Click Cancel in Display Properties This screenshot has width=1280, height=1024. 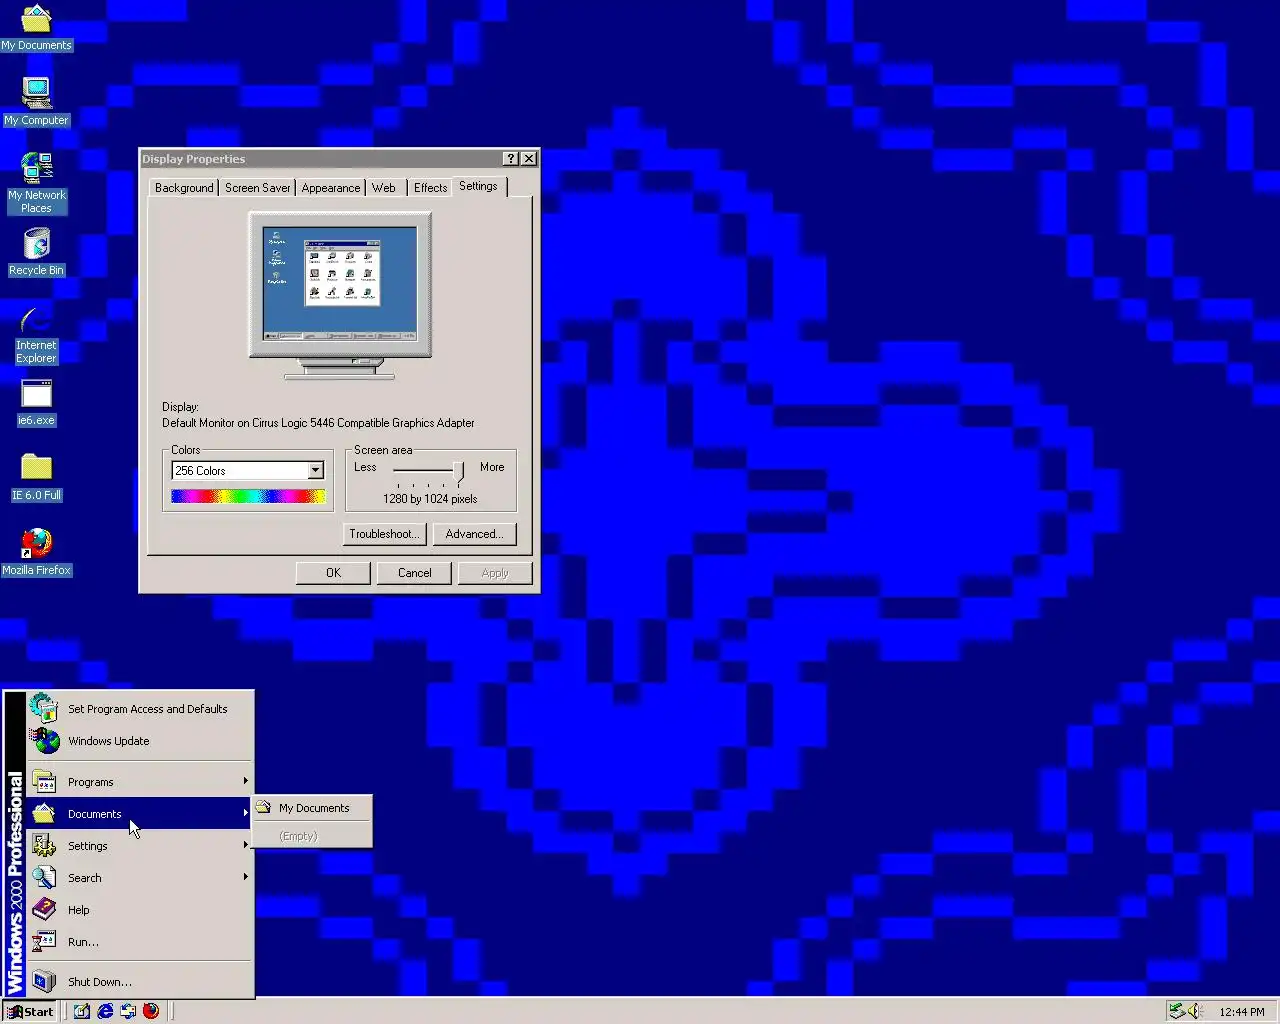click(414, 573)
